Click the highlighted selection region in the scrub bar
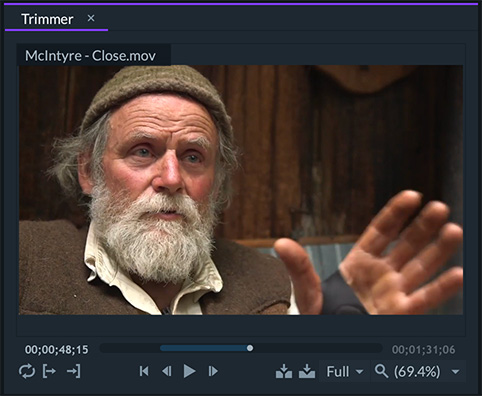Viewport: 482px width, 396px height. pyautogui.click(x=204, y=348)
